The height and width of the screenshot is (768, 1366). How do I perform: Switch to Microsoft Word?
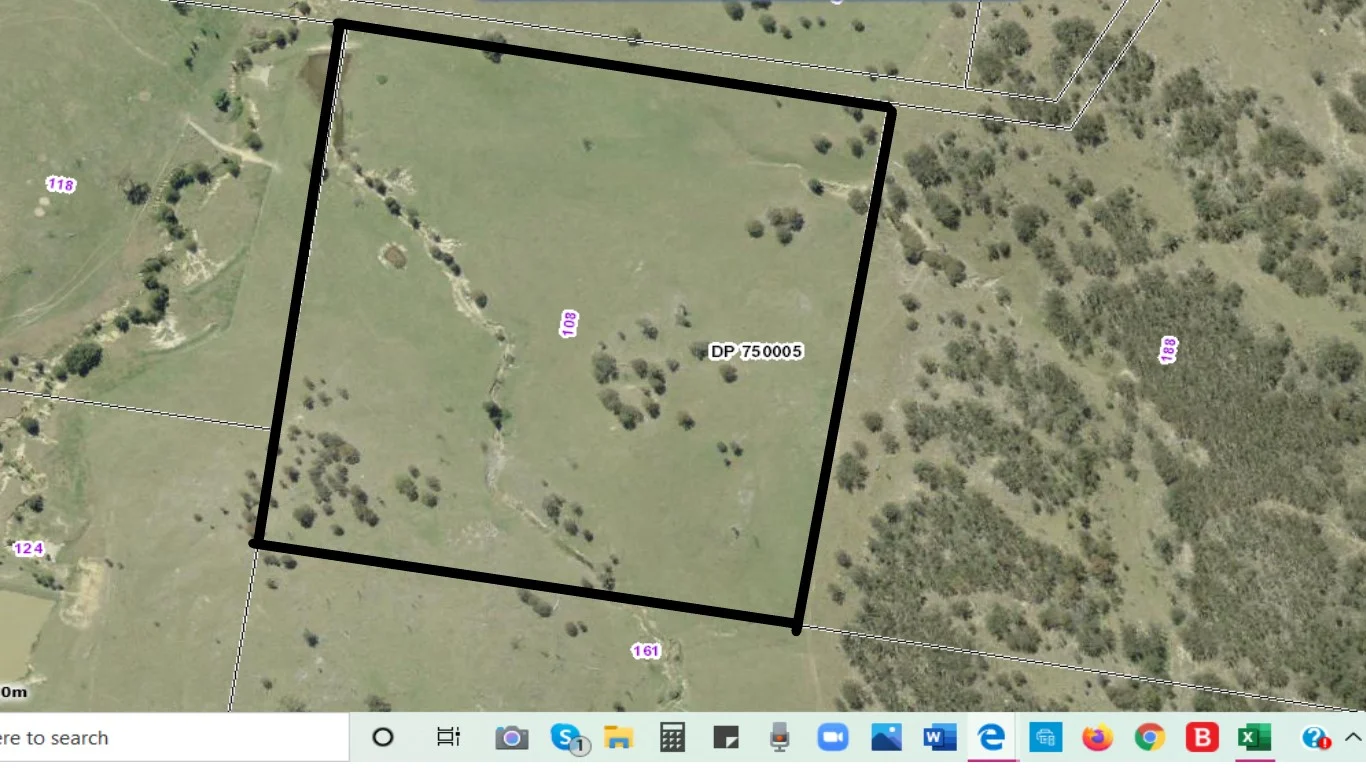pyautogui.click(x=939, y=738)
